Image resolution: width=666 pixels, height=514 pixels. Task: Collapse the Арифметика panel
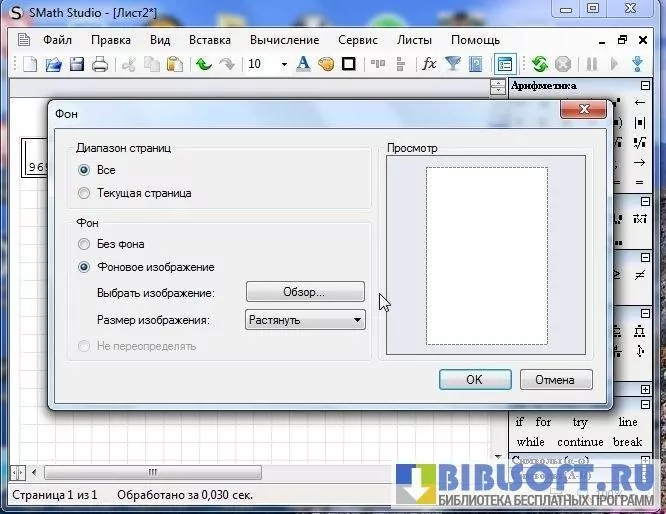[x=644, y=86]
